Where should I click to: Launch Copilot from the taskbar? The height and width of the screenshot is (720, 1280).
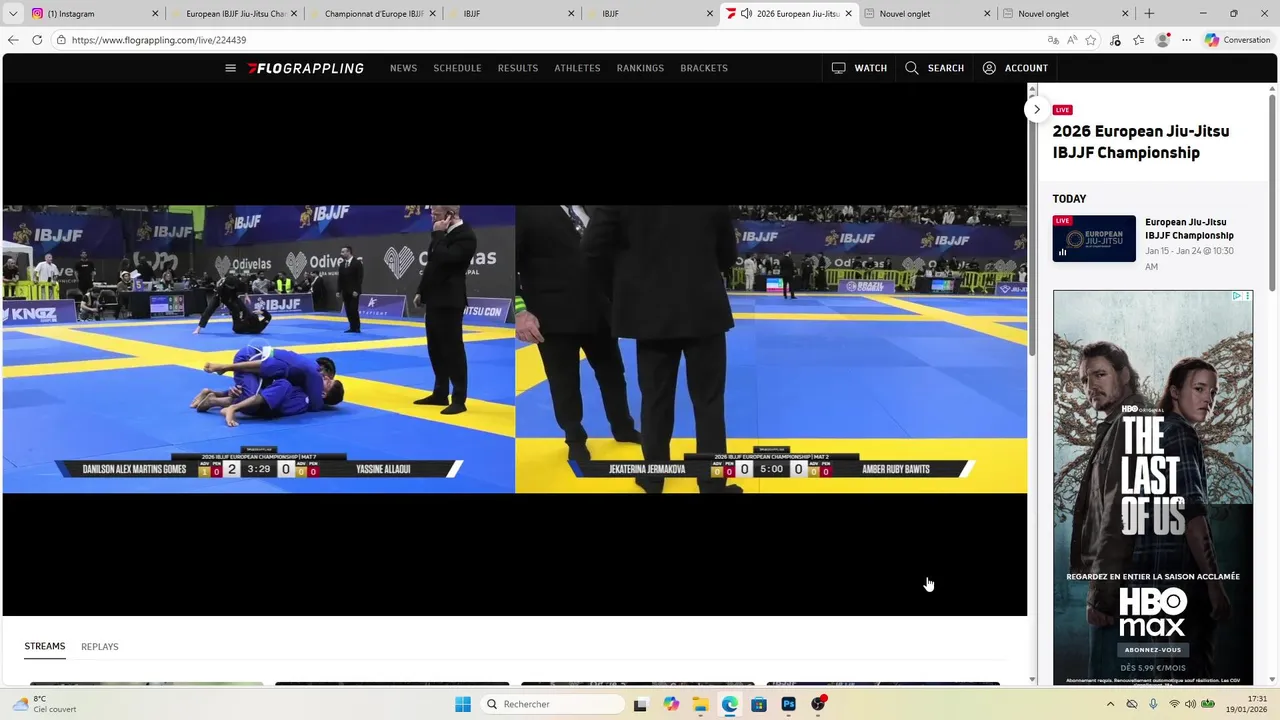(670, 704)
